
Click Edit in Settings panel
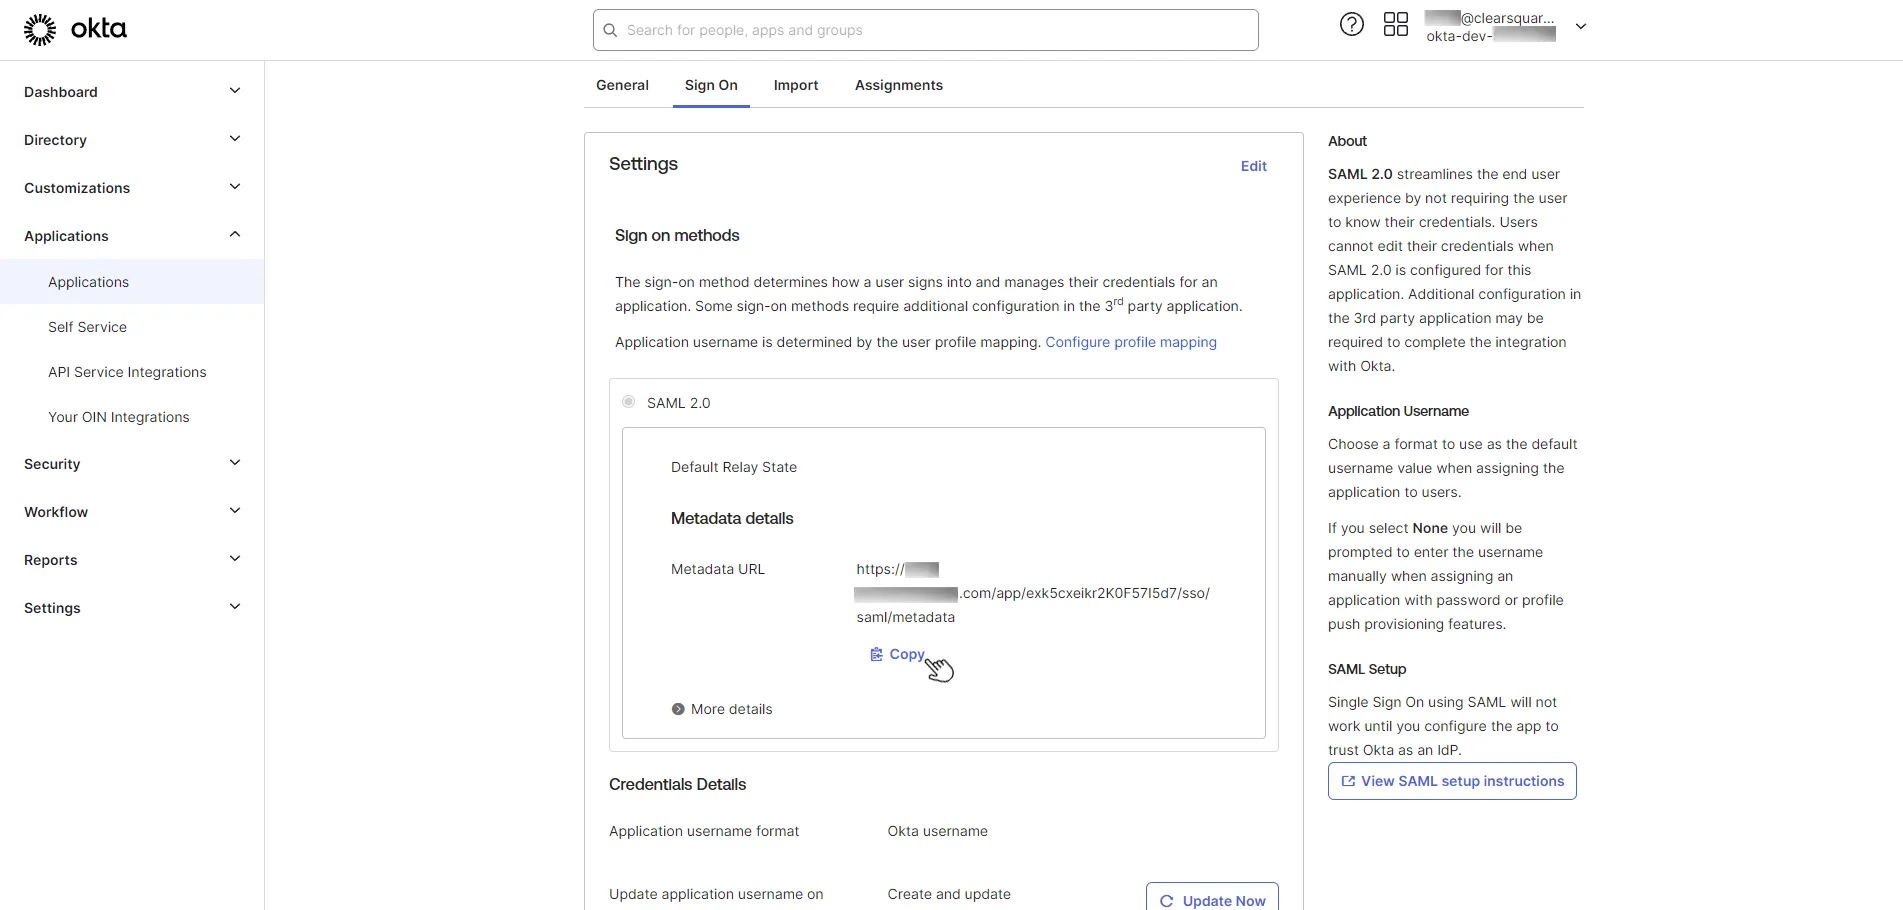1254,166
